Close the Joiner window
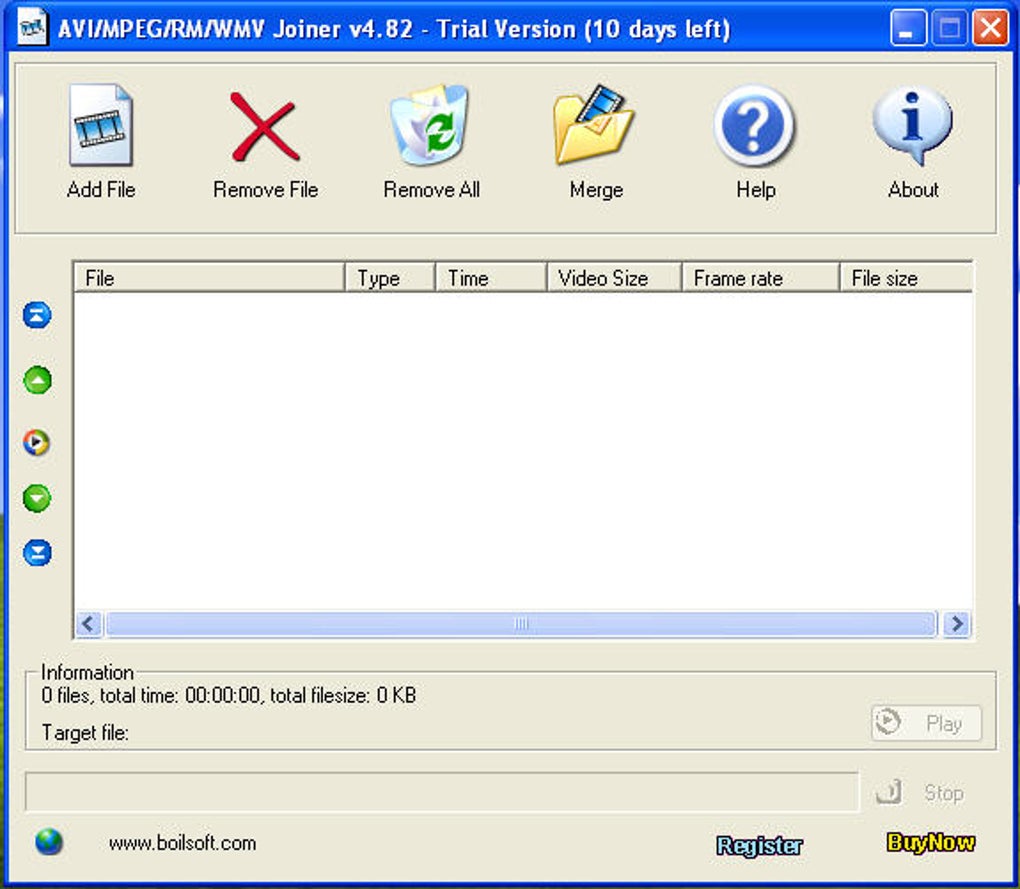The height and width of the screenshot is (889, 1020). pos(990,28)
